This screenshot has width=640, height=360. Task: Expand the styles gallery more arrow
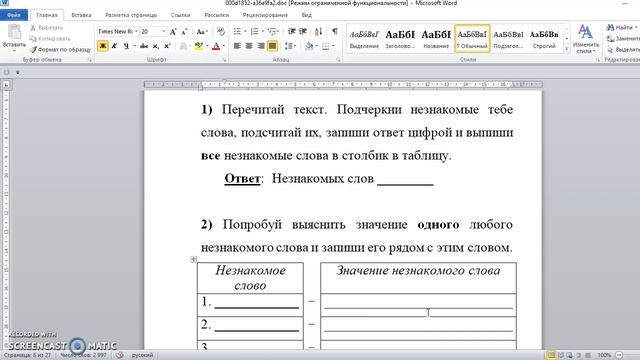pyautogui.click(x=567, y=49)
